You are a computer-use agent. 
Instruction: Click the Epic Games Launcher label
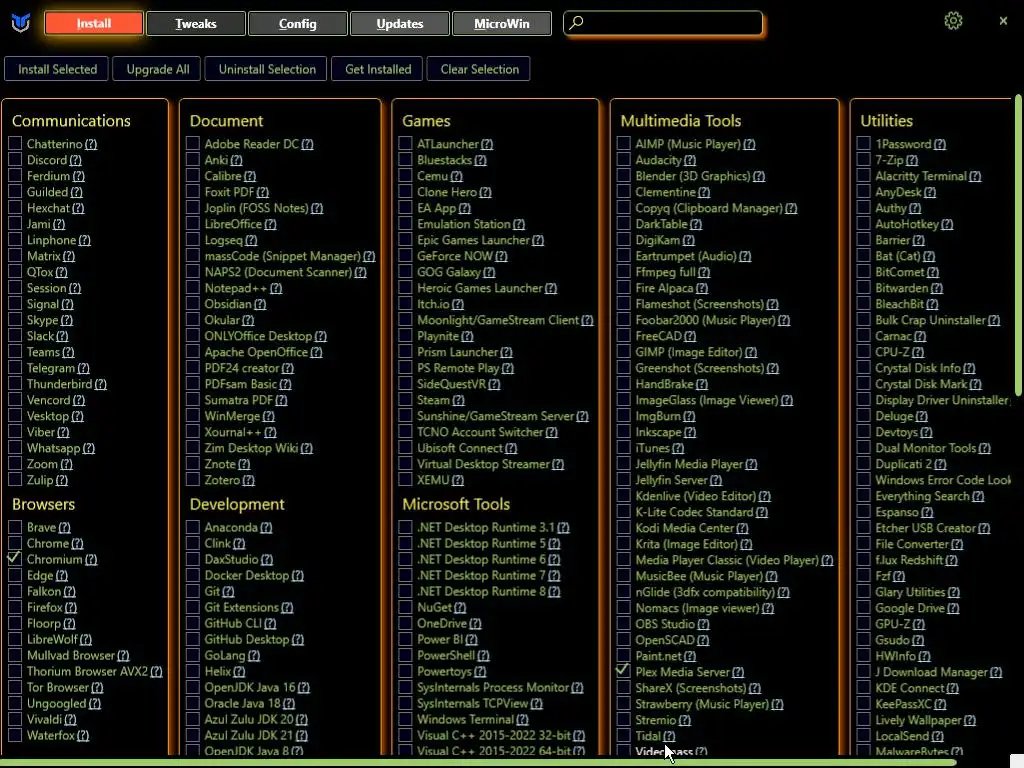(x=473, y=240)
